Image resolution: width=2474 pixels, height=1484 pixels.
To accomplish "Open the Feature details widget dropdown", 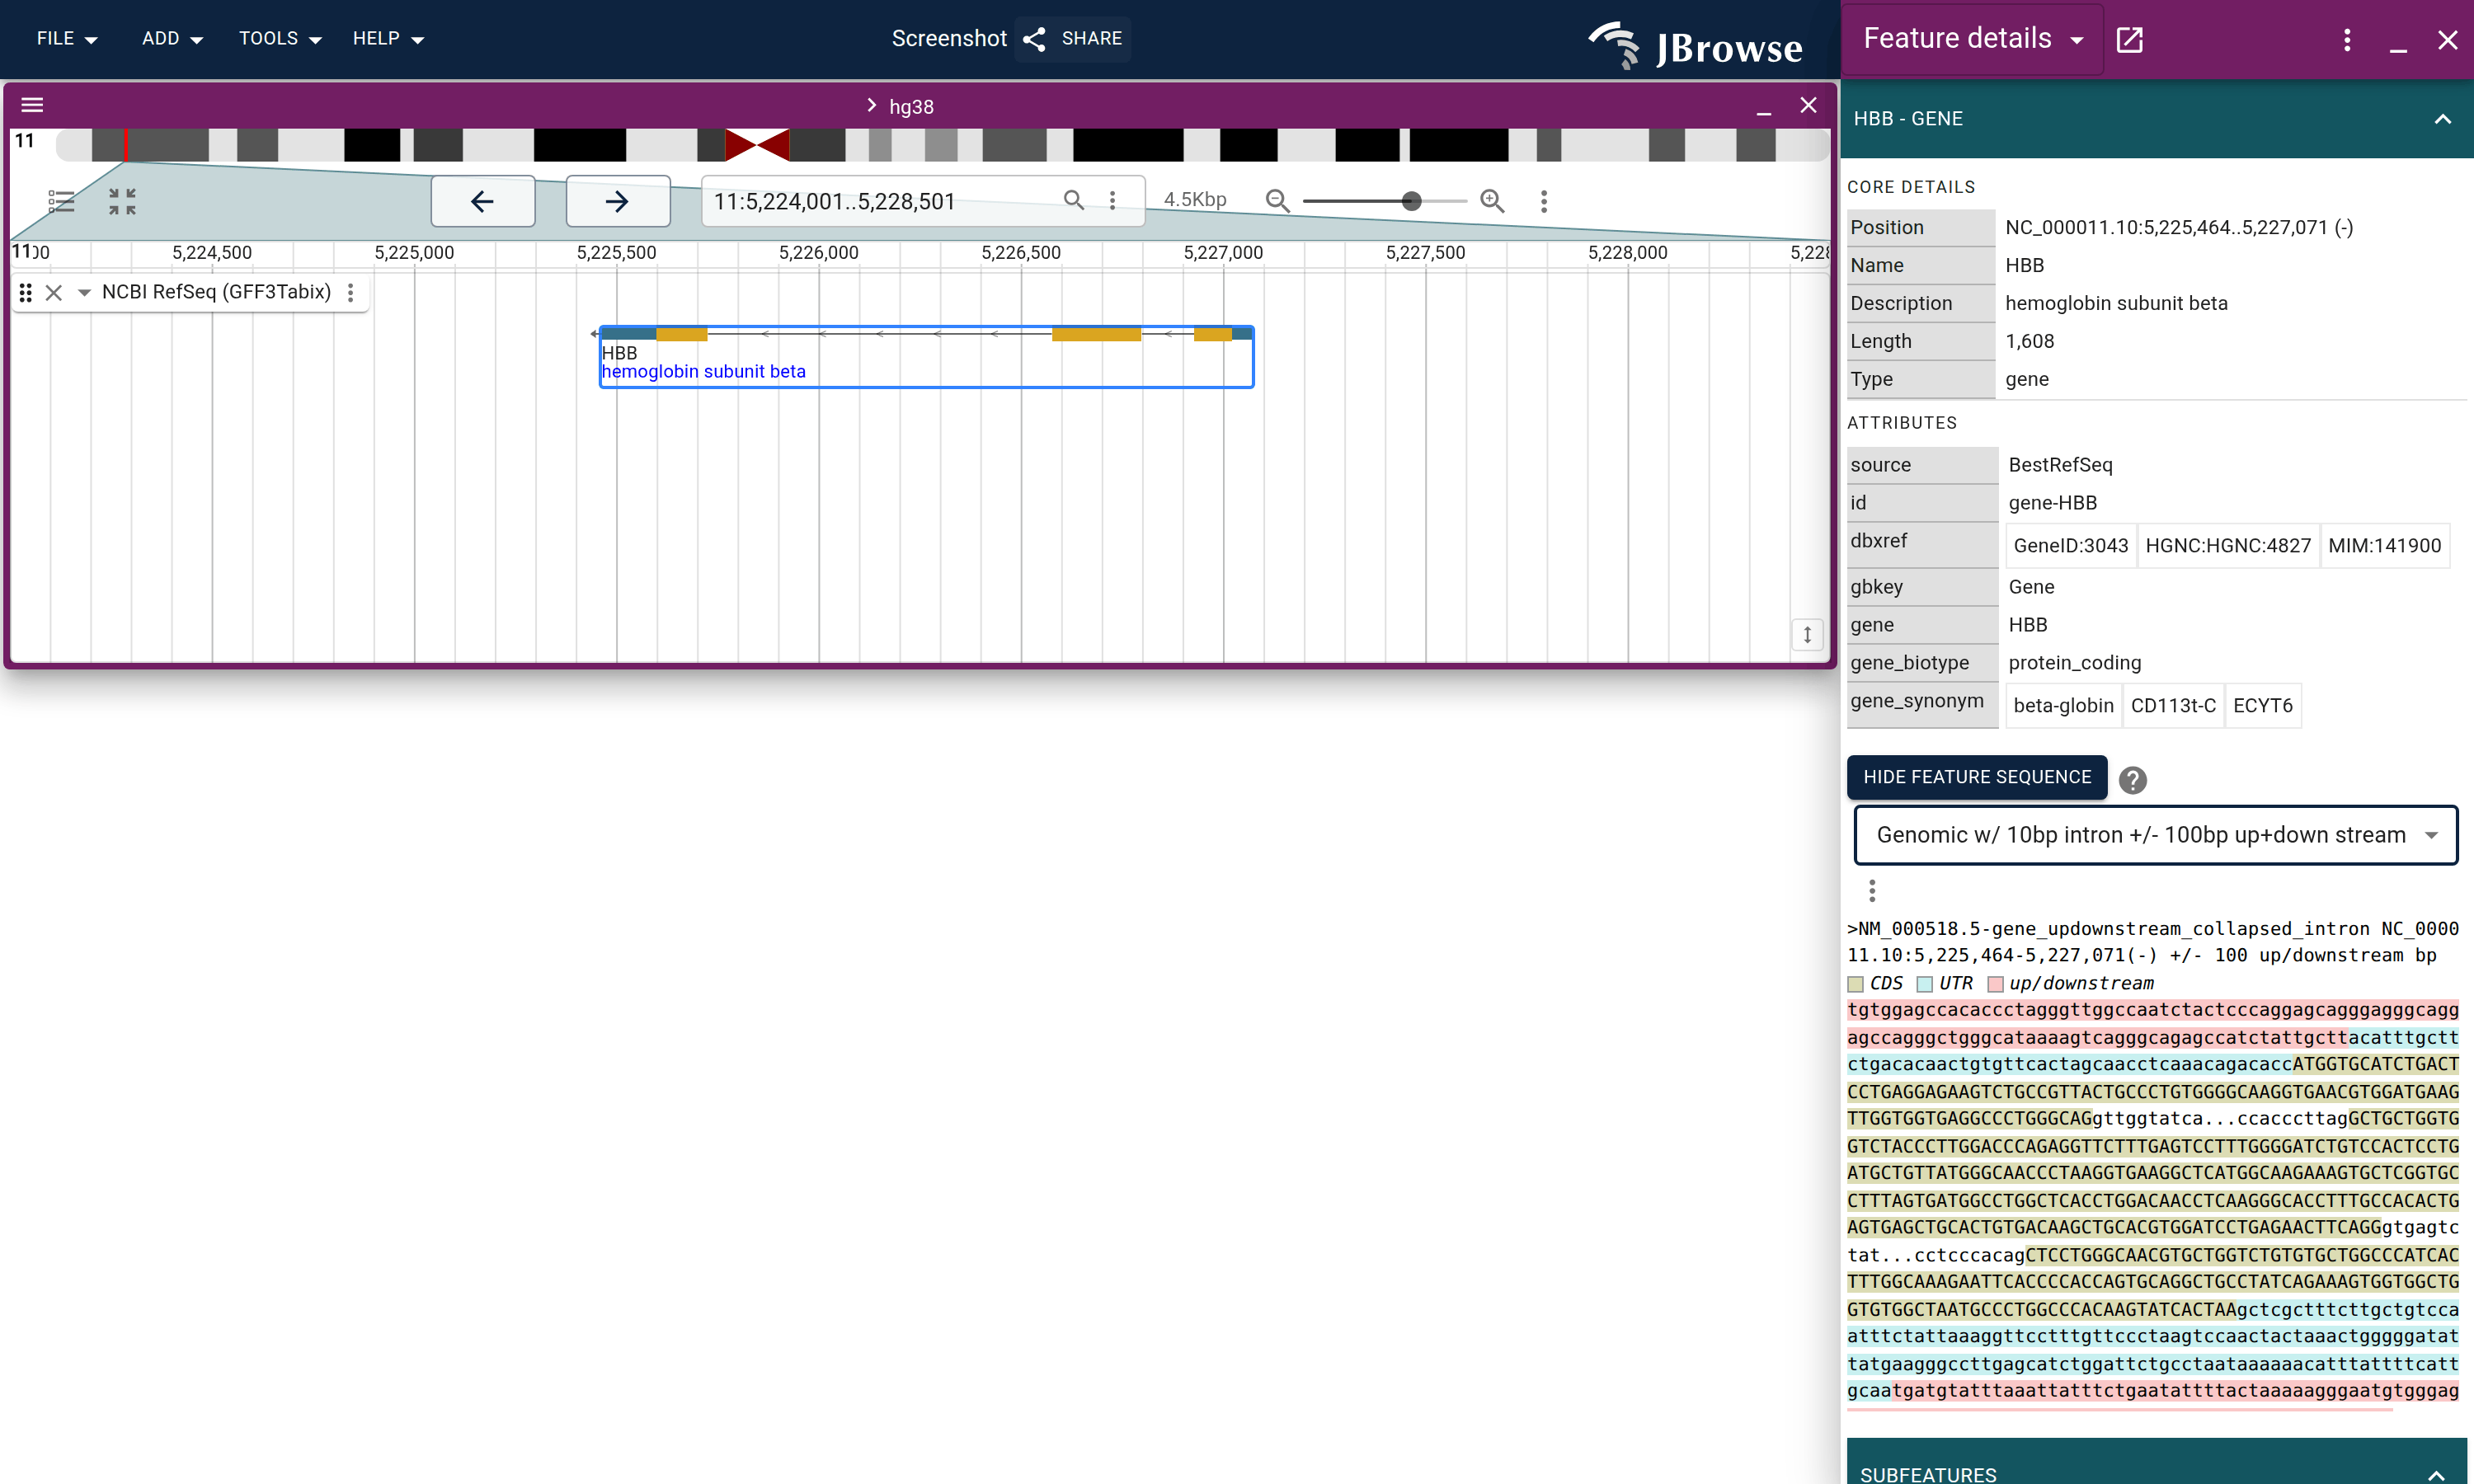I will pyautogui.click(x=1973, y=39).
